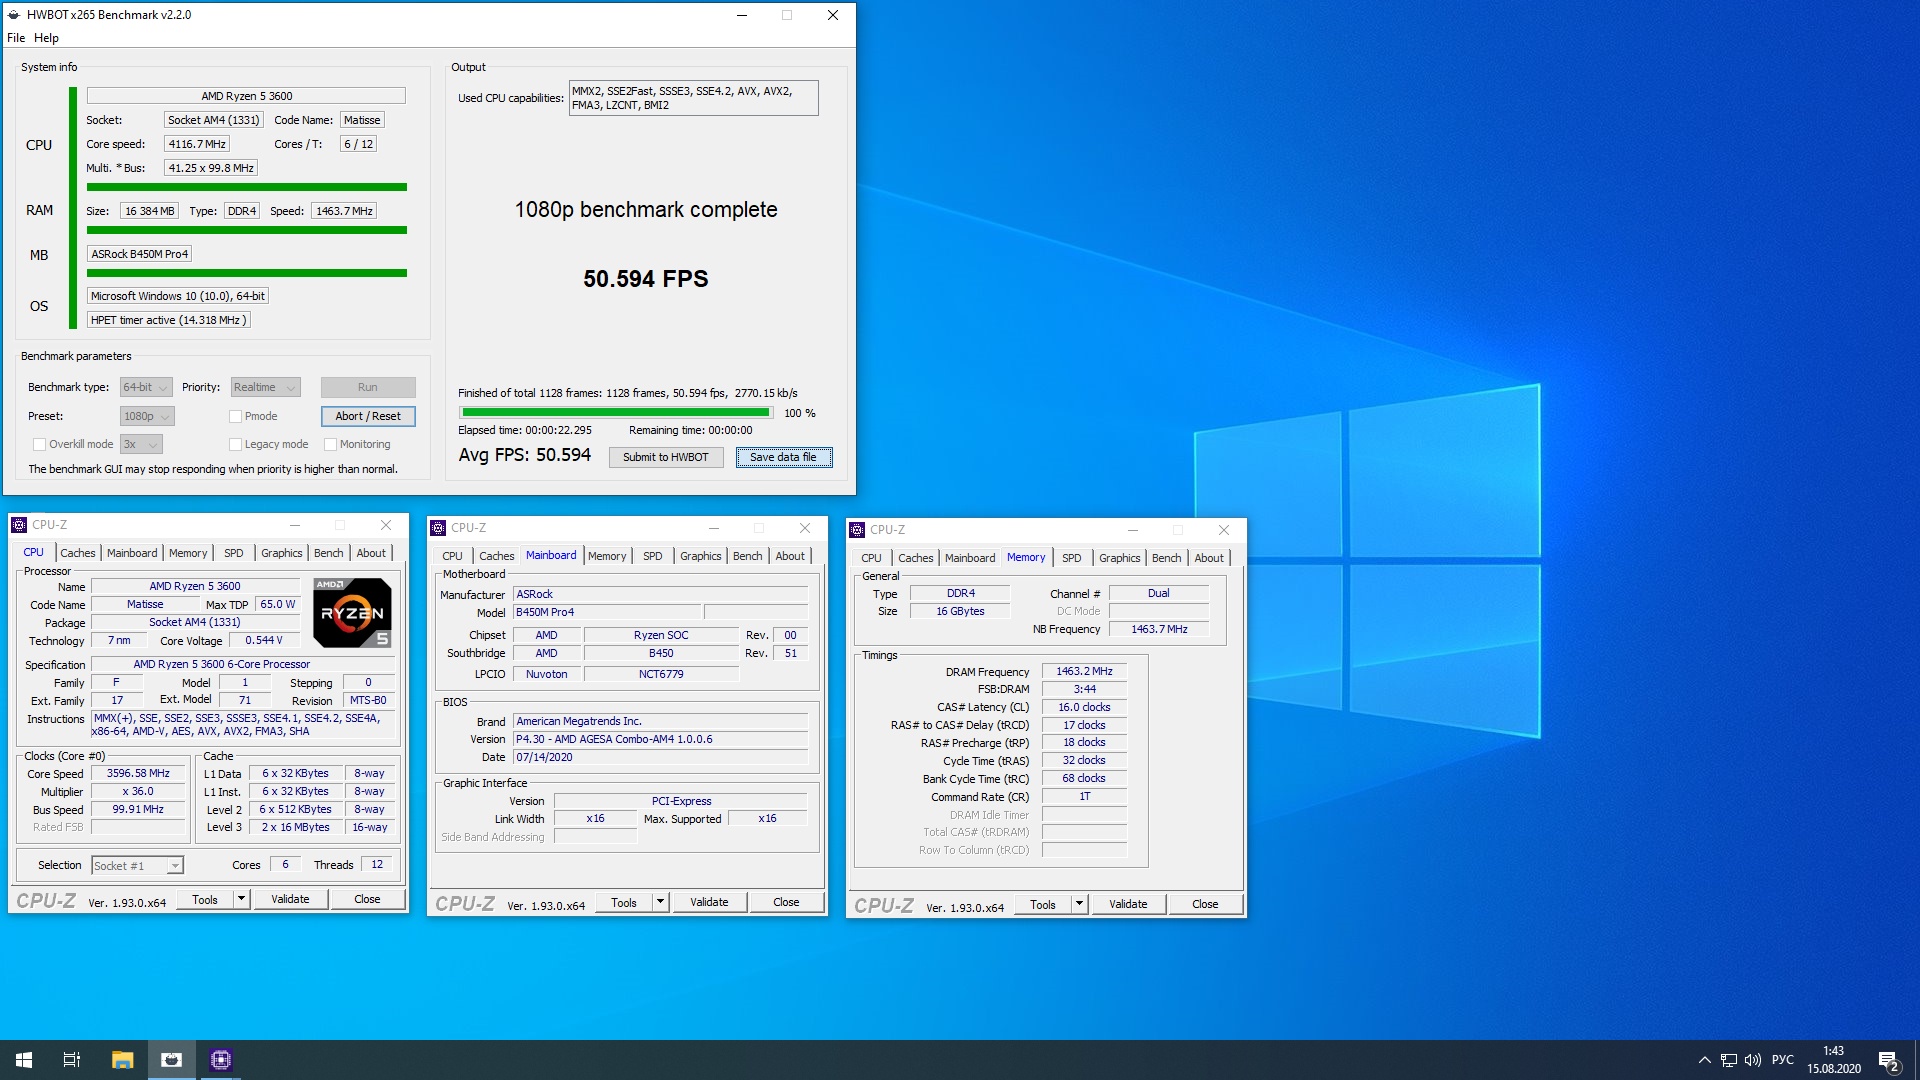Click the CPU-Z title icon in the CPU window
This screenshot has height=1080, width=1920.
(19, 525)
